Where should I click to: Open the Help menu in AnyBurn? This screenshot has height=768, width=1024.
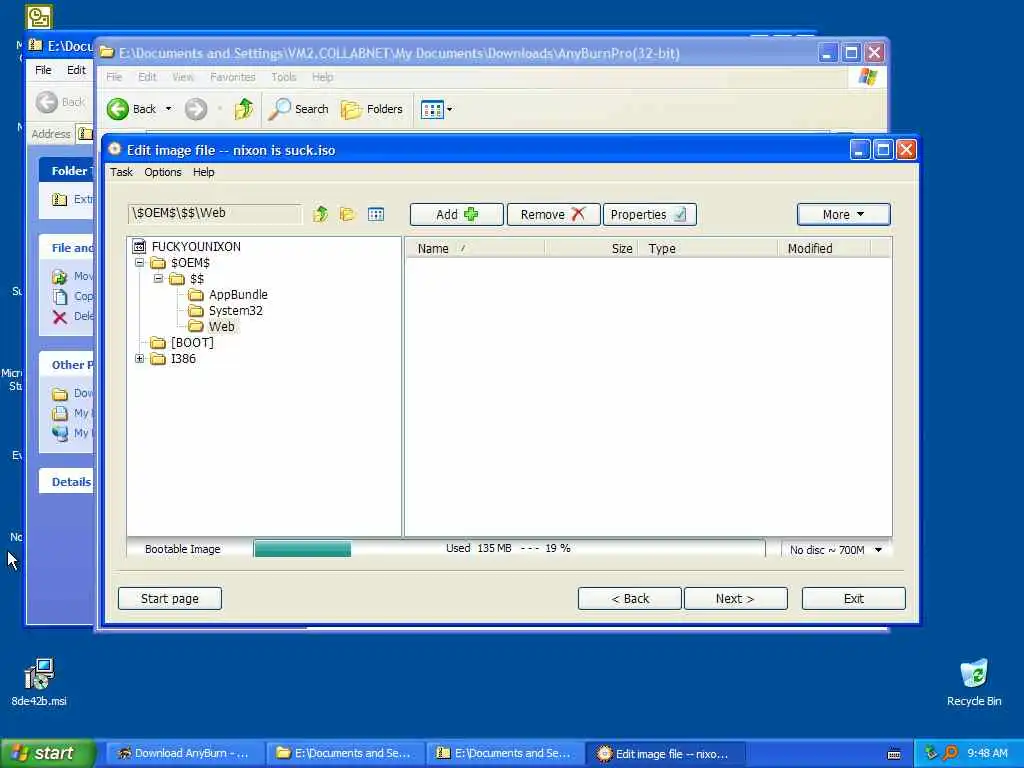203,172
